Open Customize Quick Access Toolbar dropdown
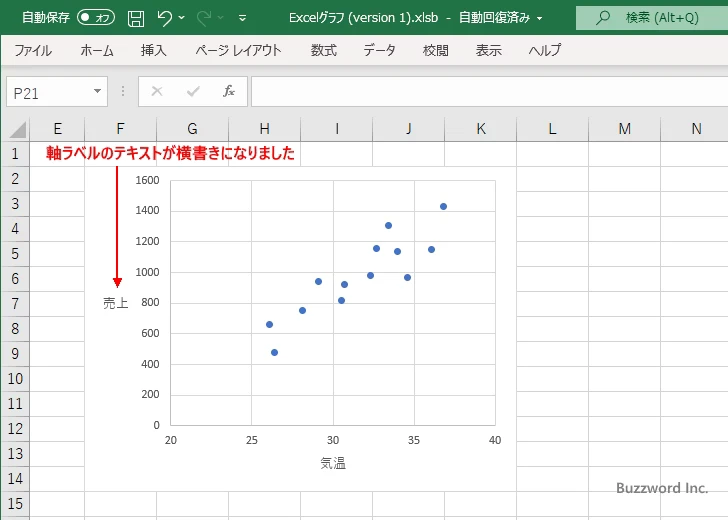 242,18
